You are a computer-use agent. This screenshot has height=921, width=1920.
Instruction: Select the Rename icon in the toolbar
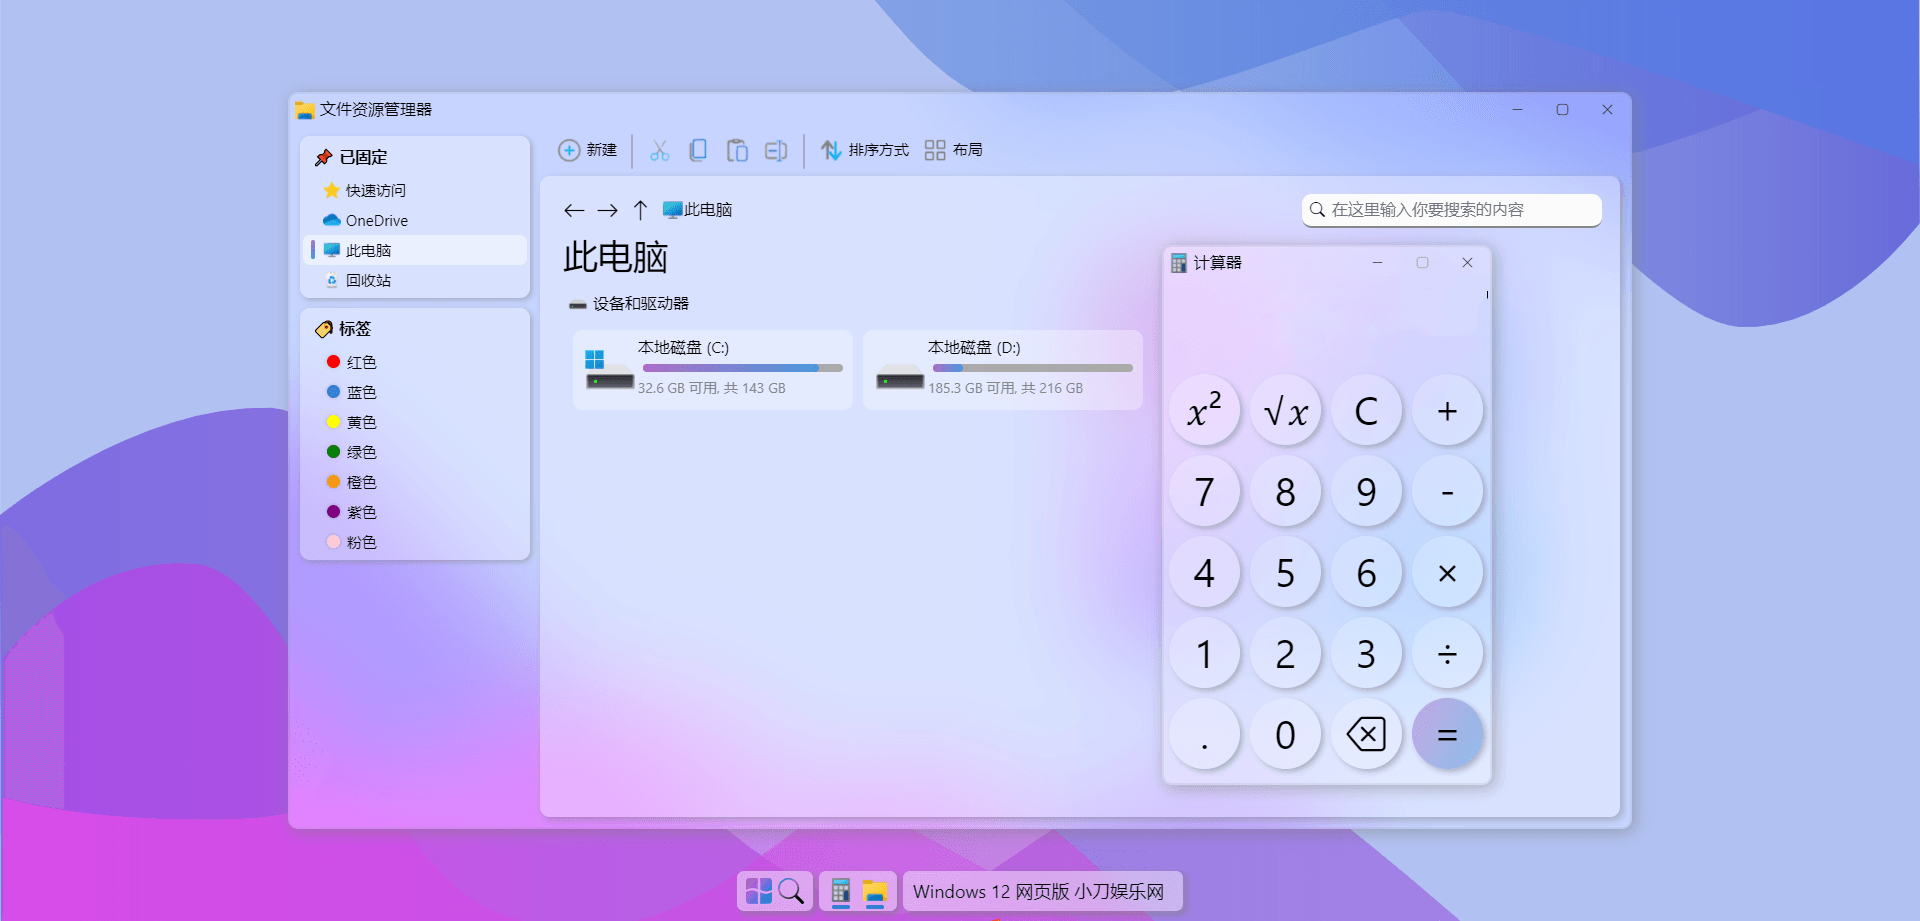point(776,149)
